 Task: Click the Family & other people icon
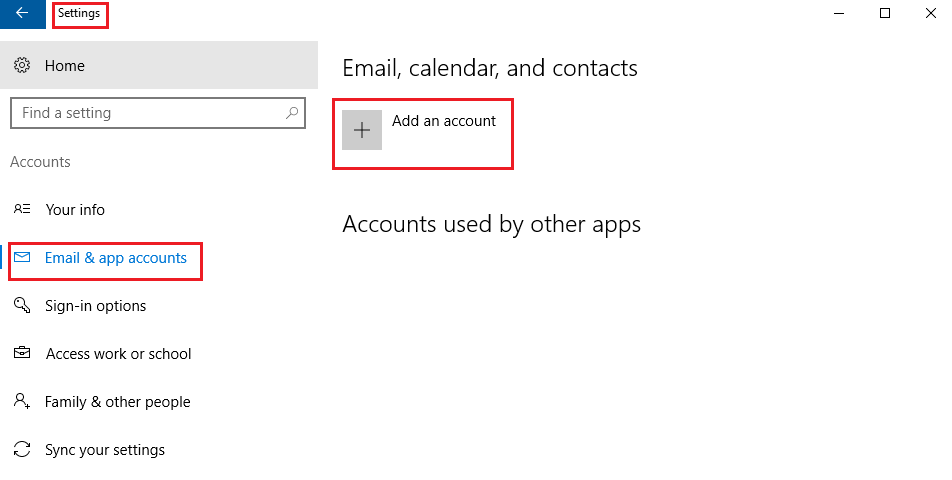22,402
